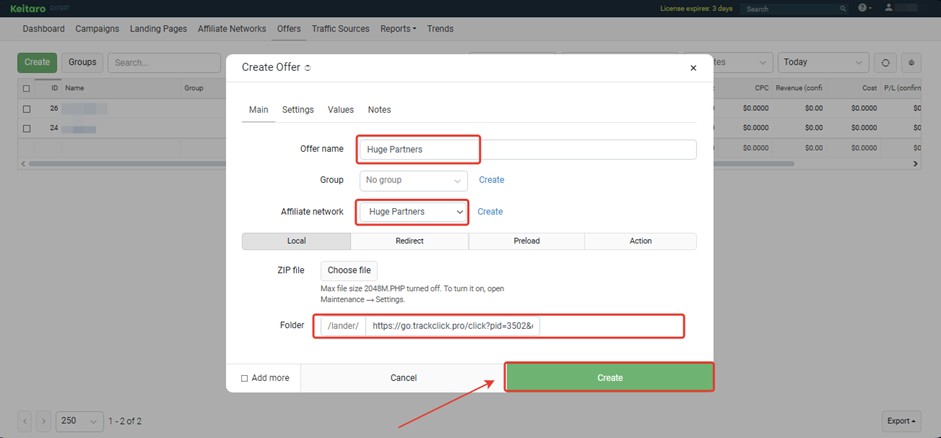Expand the Reports menu
This screenshot has height=438, width=941.
pyautogui.click(x=398, y=29)
